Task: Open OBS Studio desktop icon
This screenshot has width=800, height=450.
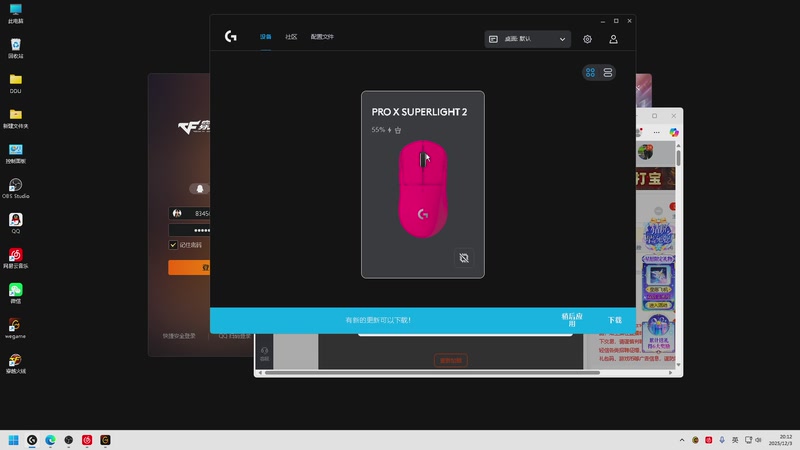Action: pos(16,189)
